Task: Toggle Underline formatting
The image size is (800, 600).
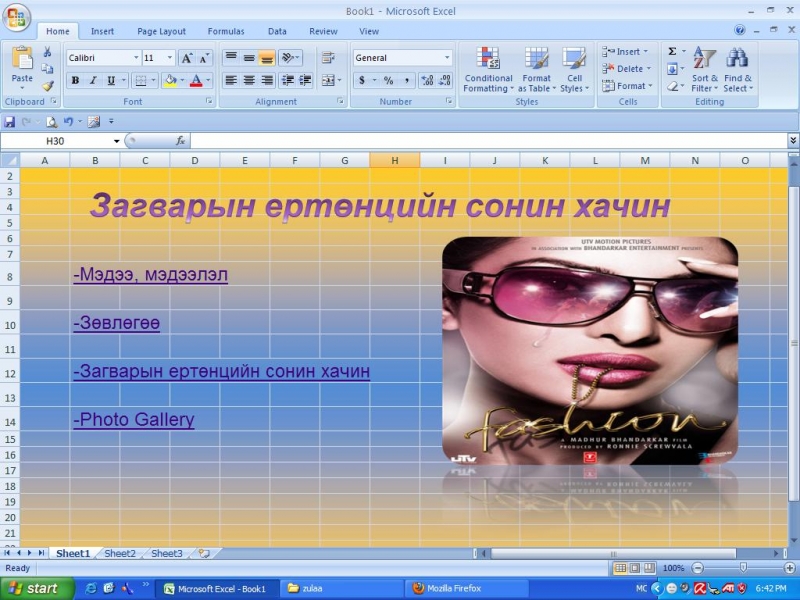Action: point(110,81)
